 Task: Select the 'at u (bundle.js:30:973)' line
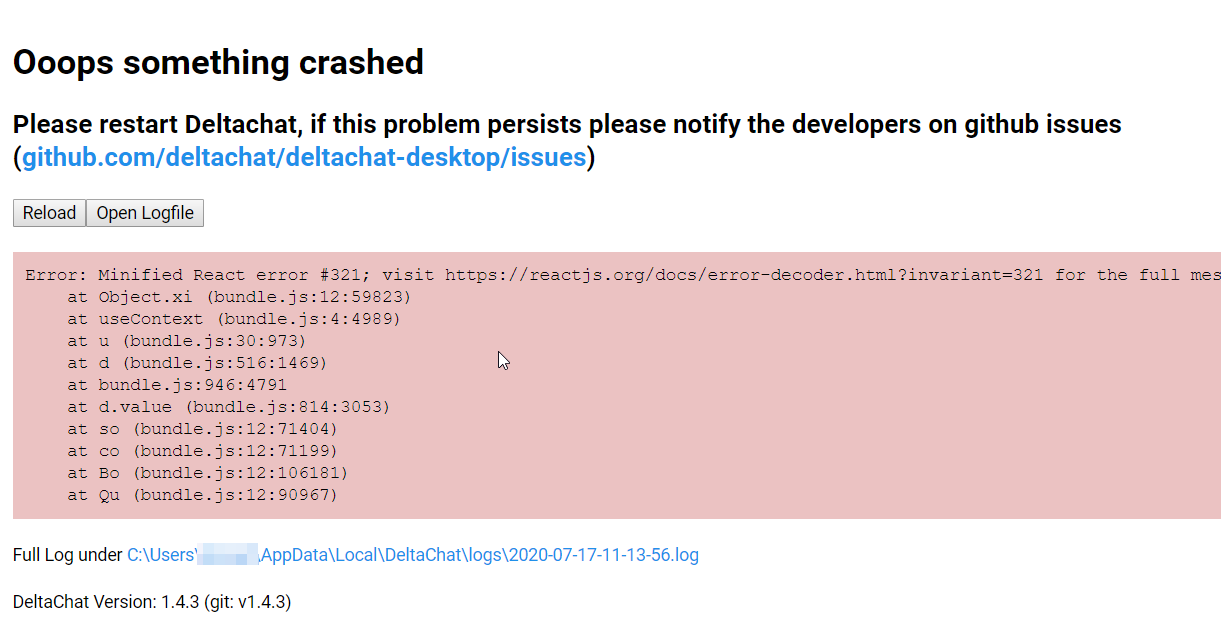click(x=187, y=341)
